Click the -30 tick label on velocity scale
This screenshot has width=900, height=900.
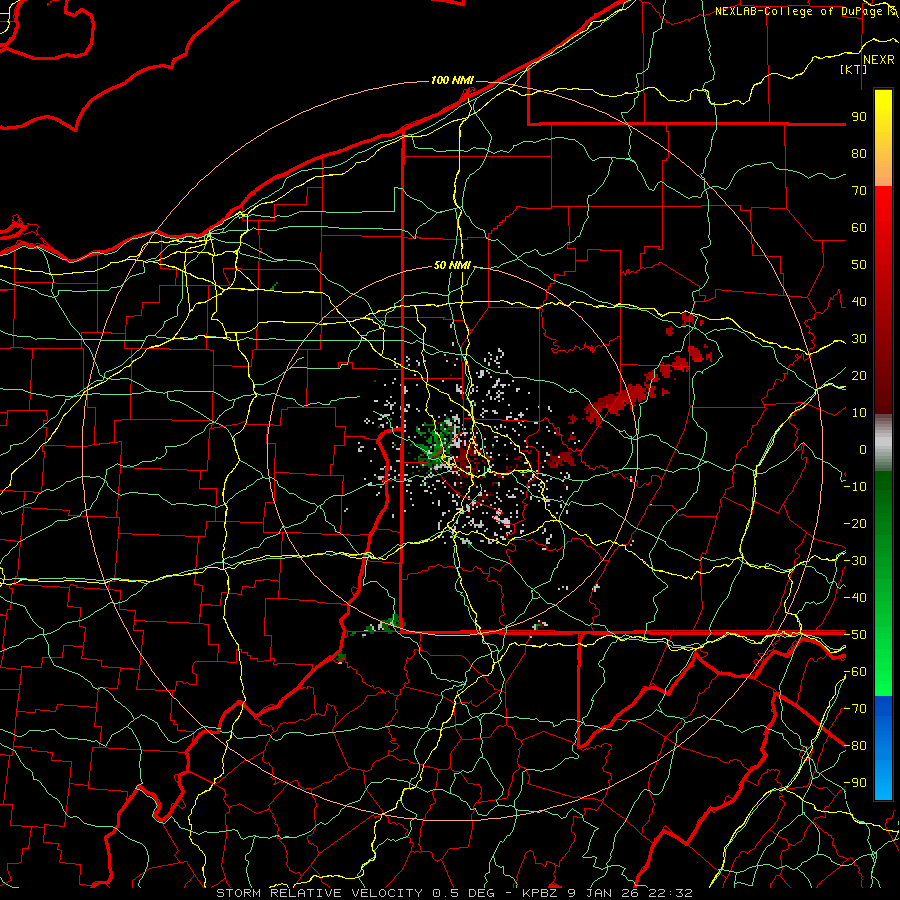pyautogui.click(x=855, y=561)
